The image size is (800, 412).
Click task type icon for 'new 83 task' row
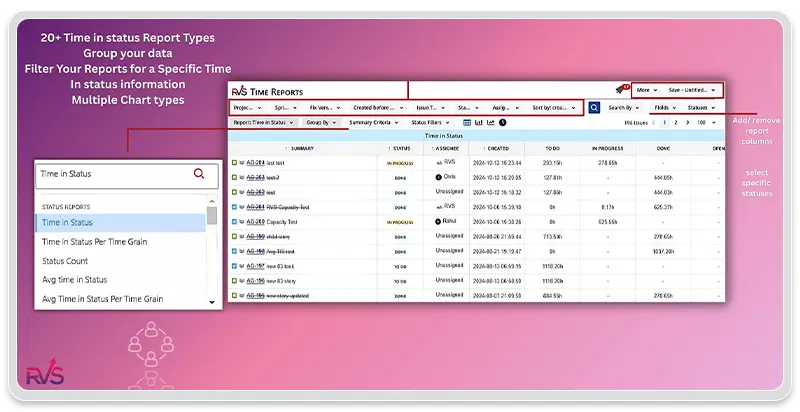pyautogui.click(x=234, y=266)
